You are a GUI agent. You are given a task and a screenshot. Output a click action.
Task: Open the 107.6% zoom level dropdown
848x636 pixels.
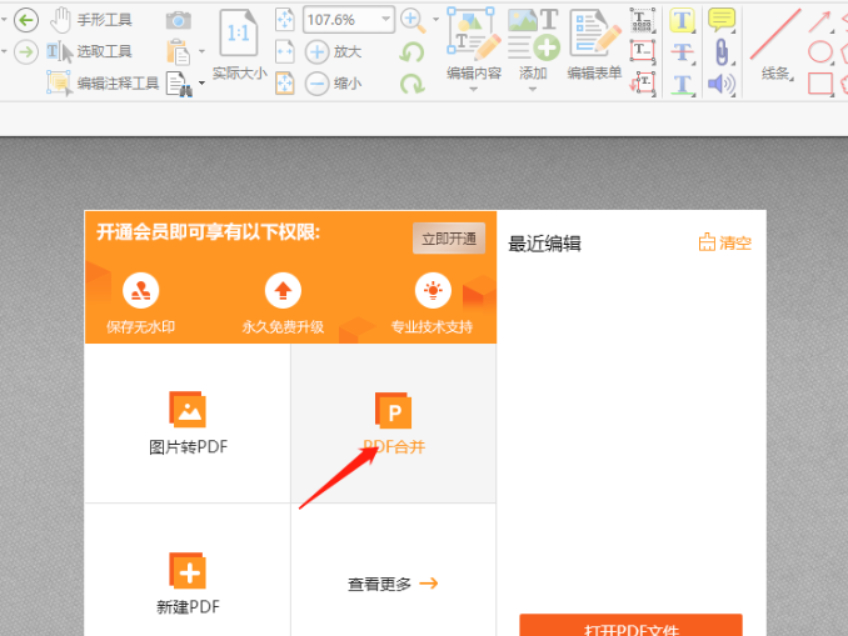[x=386, y=19]
